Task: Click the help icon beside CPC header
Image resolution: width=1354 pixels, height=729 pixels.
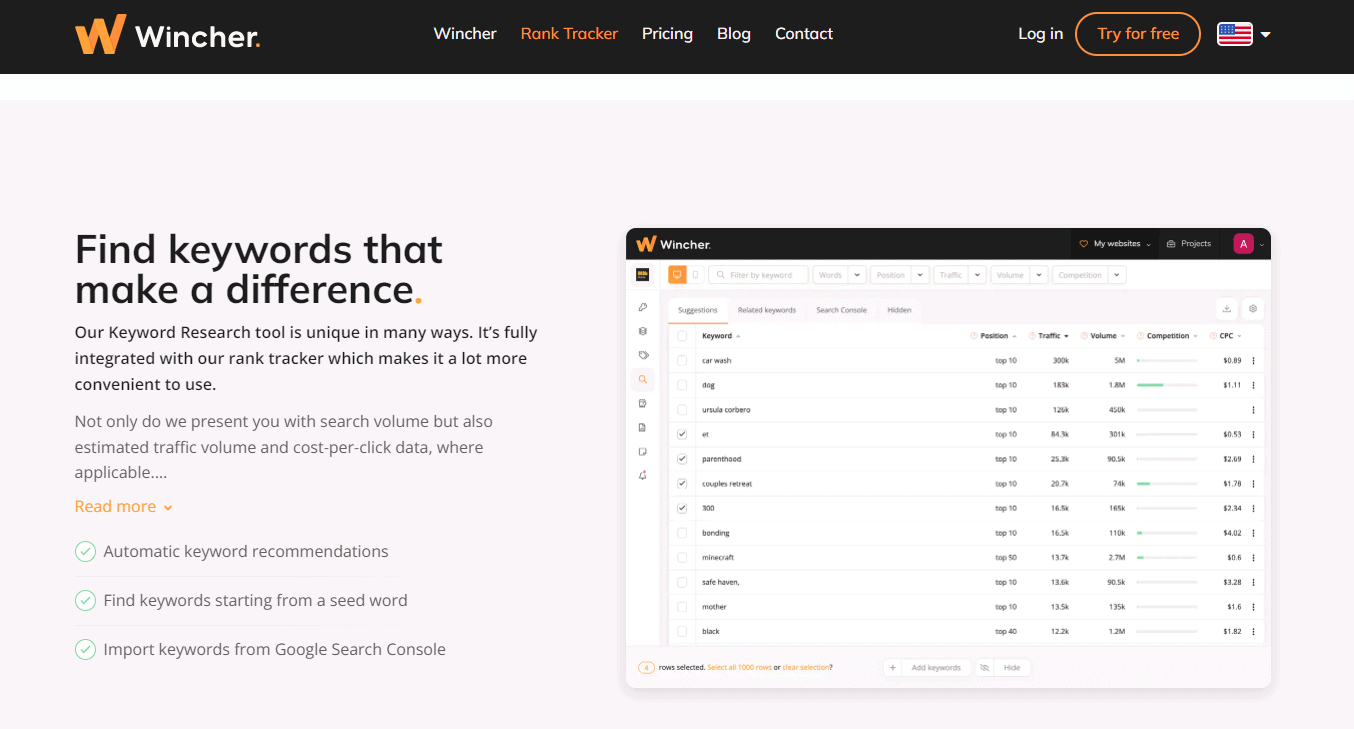Action: tap(1213, 336)
